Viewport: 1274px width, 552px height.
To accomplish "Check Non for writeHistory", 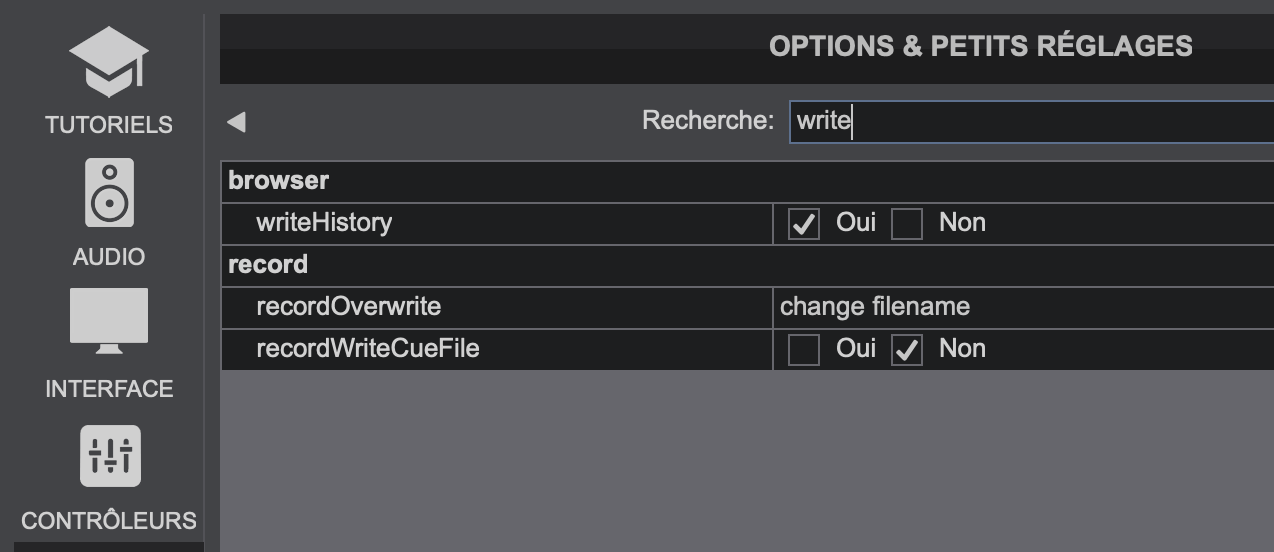I will tap(907, 224).
